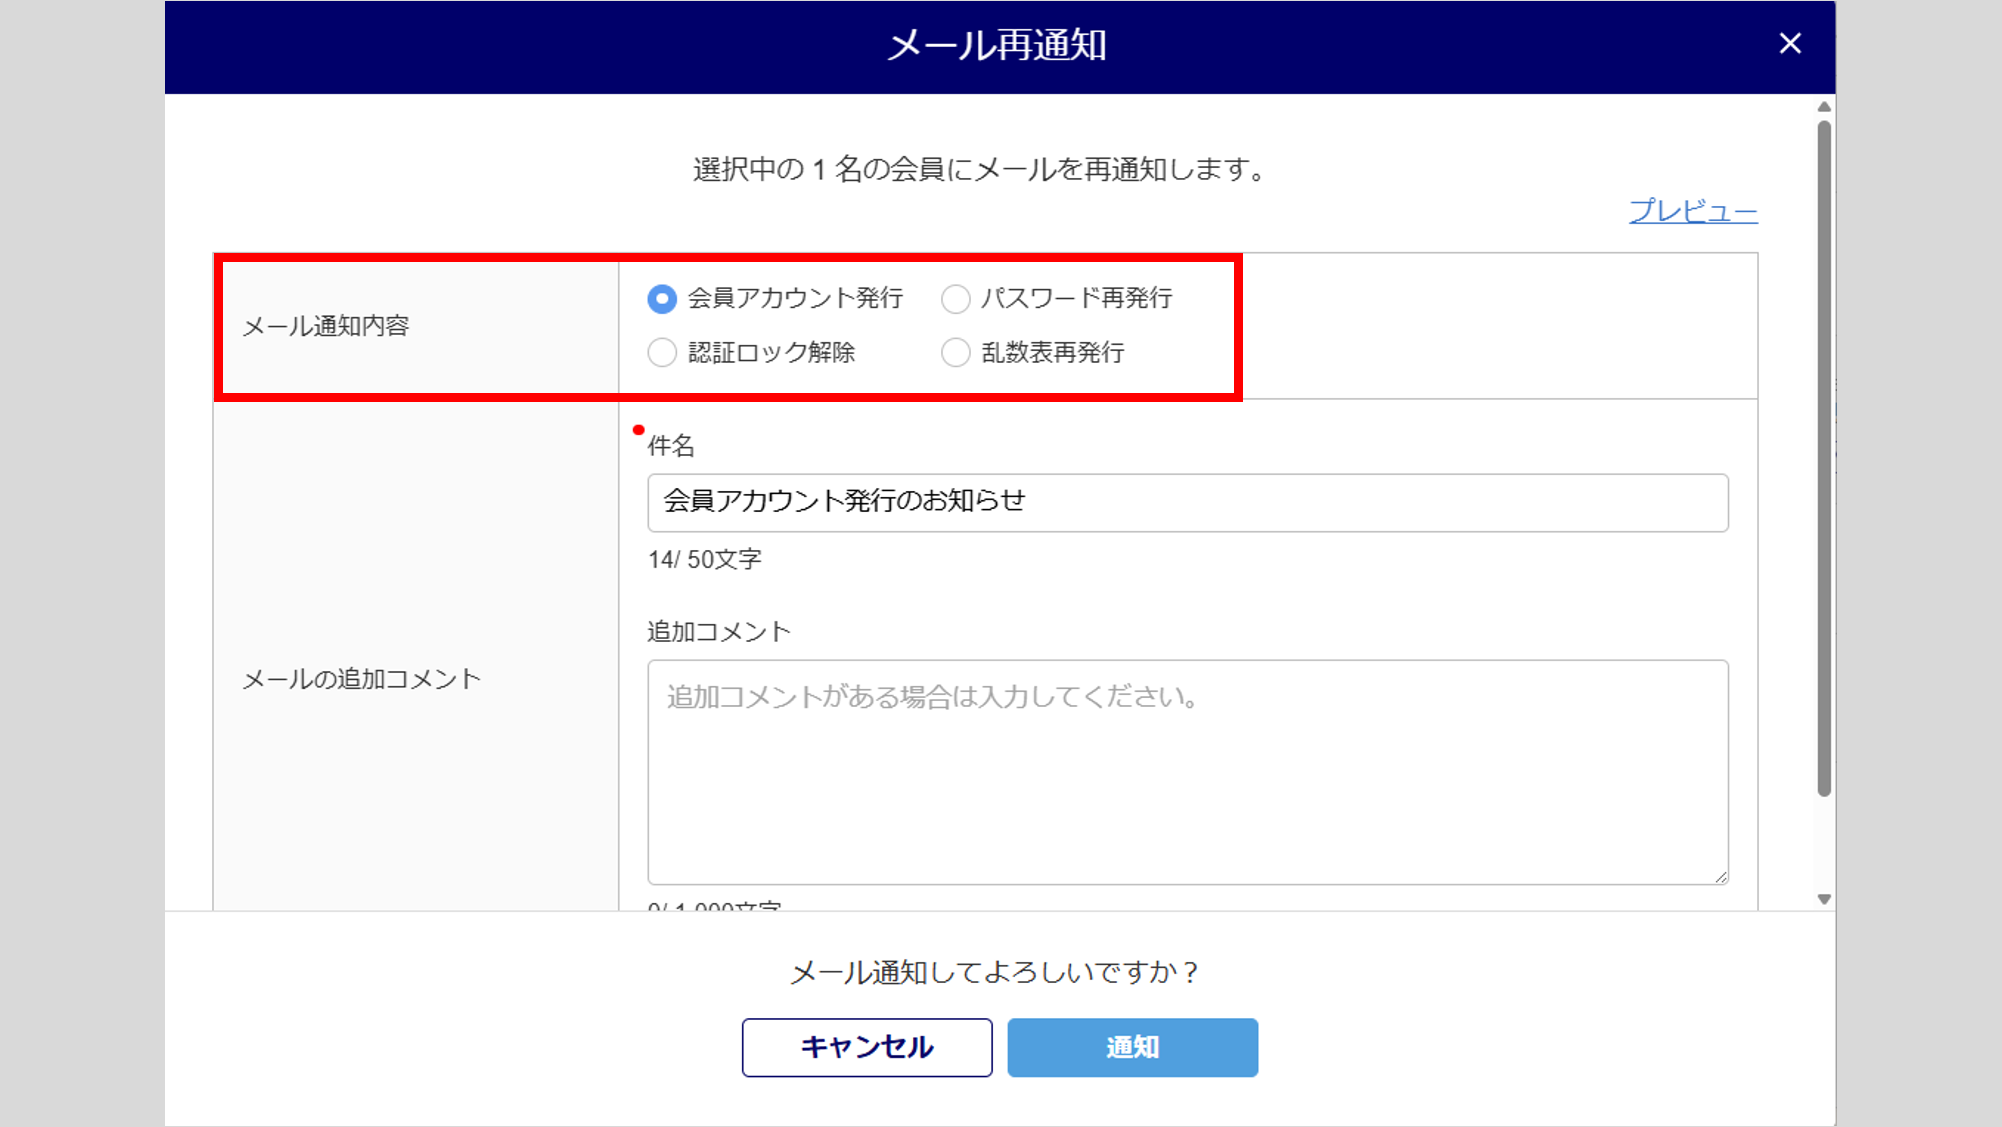Screen dimensions: 2002x1127
Task: Select the 会員アカウント発行 radio option
Action: point(662,299)
